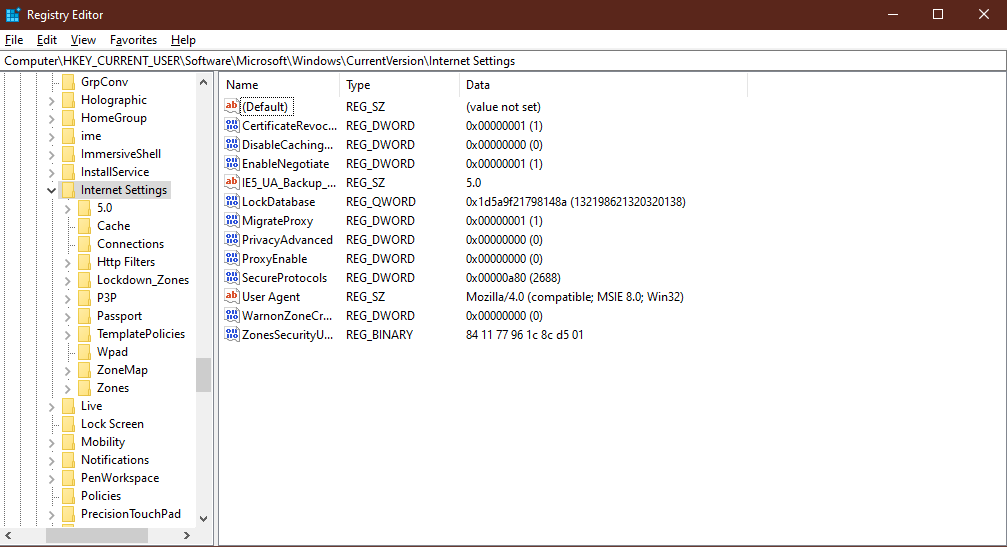This screenshot has height=547, width=1007.
Task: Sort values by the Name column header
Action: point(279,85)
